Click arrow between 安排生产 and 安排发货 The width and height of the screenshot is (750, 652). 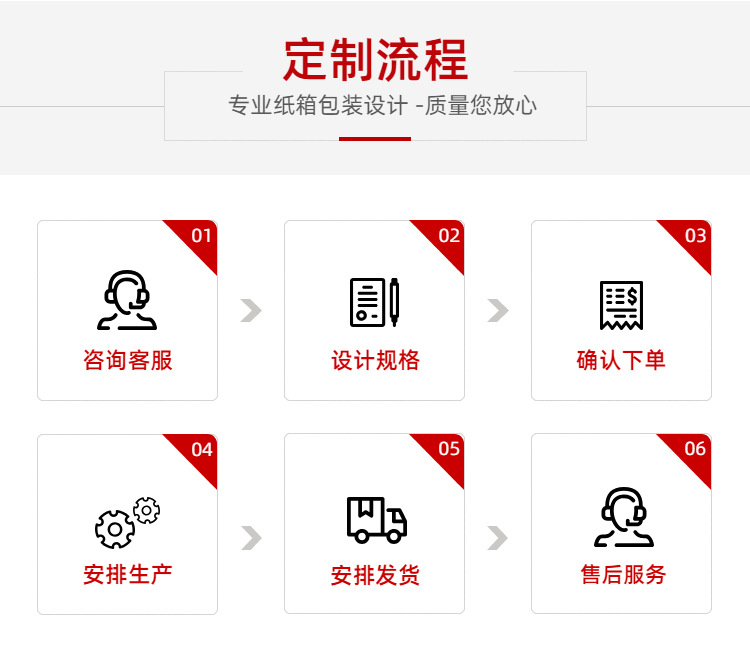click(x=251, y=538)
